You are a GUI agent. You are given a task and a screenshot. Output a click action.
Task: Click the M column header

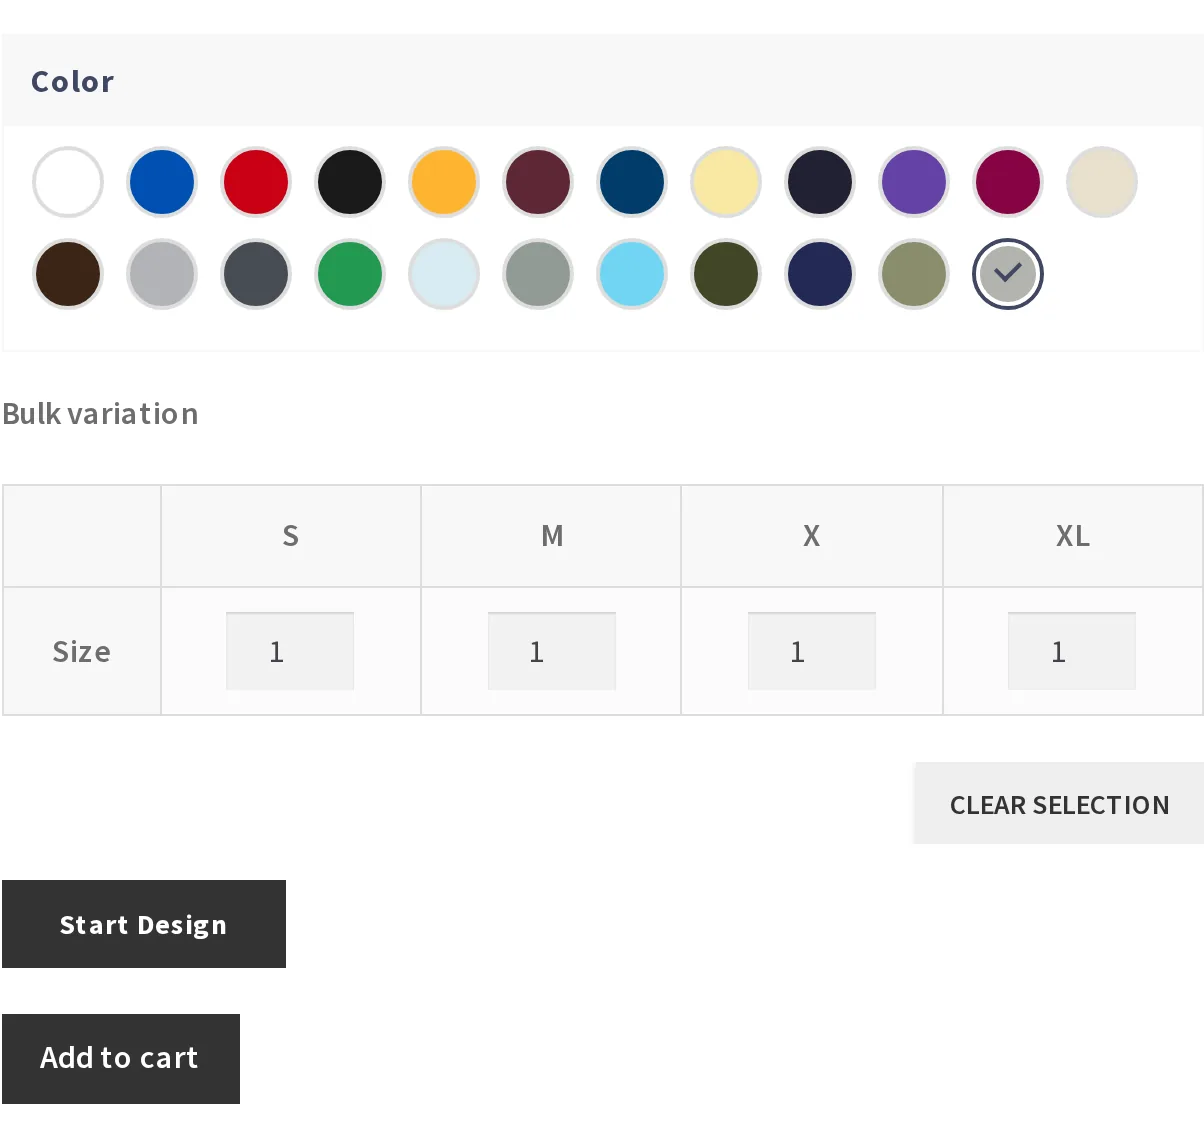[x=552, y=536]
